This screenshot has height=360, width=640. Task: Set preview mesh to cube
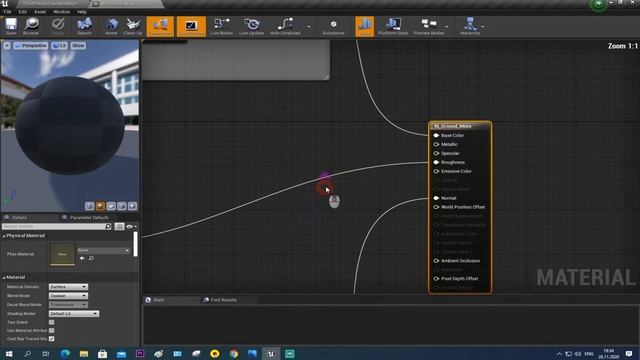tap(122, 206)
